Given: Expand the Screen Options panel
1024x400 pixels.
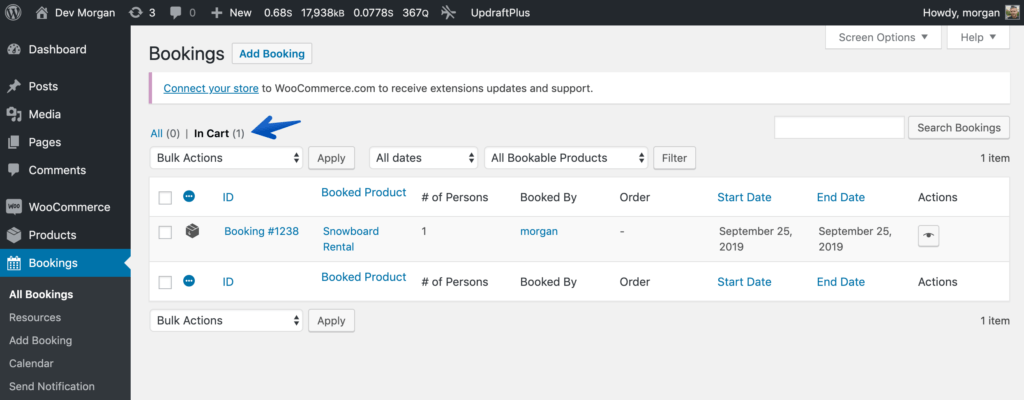Looking at the screenshot, I should click(x=884, y=37).
